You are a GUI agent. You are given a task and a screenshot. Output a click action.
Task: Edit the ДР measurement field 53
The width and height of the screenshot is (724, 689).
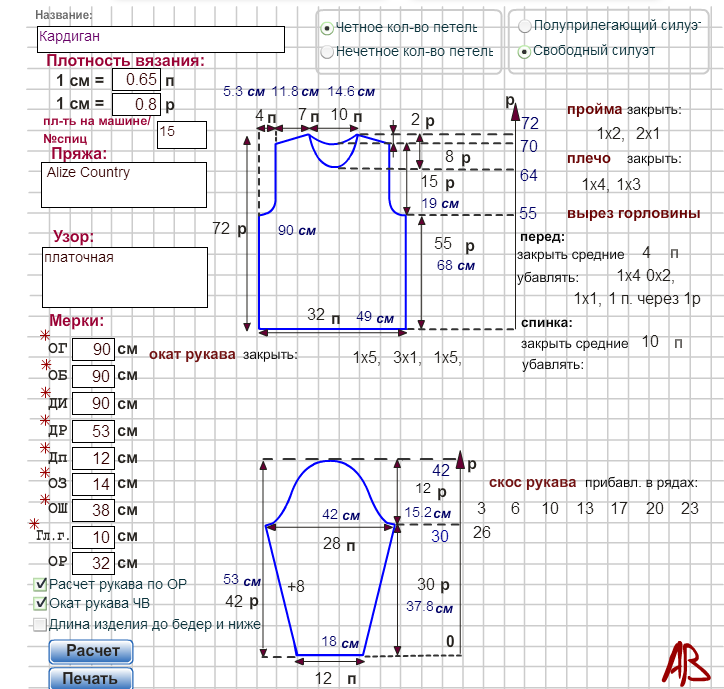[93, 431]
